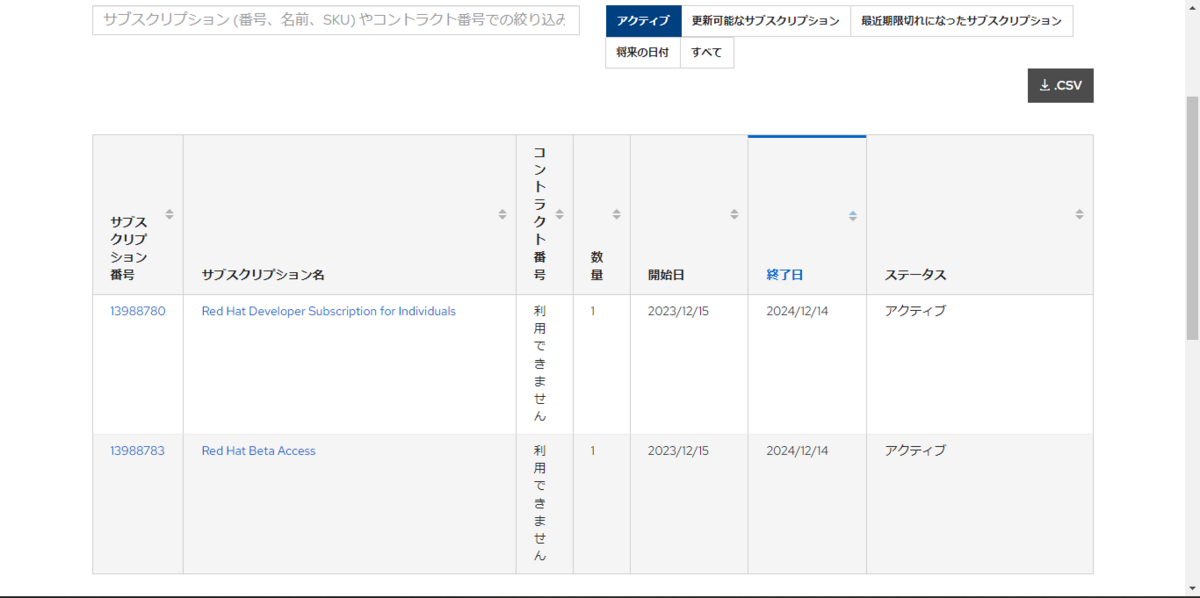This screenshot has height=598, width=1200.
Task: Click start date 2023/12/15 in Beta Access row
Action: point(678,451)
